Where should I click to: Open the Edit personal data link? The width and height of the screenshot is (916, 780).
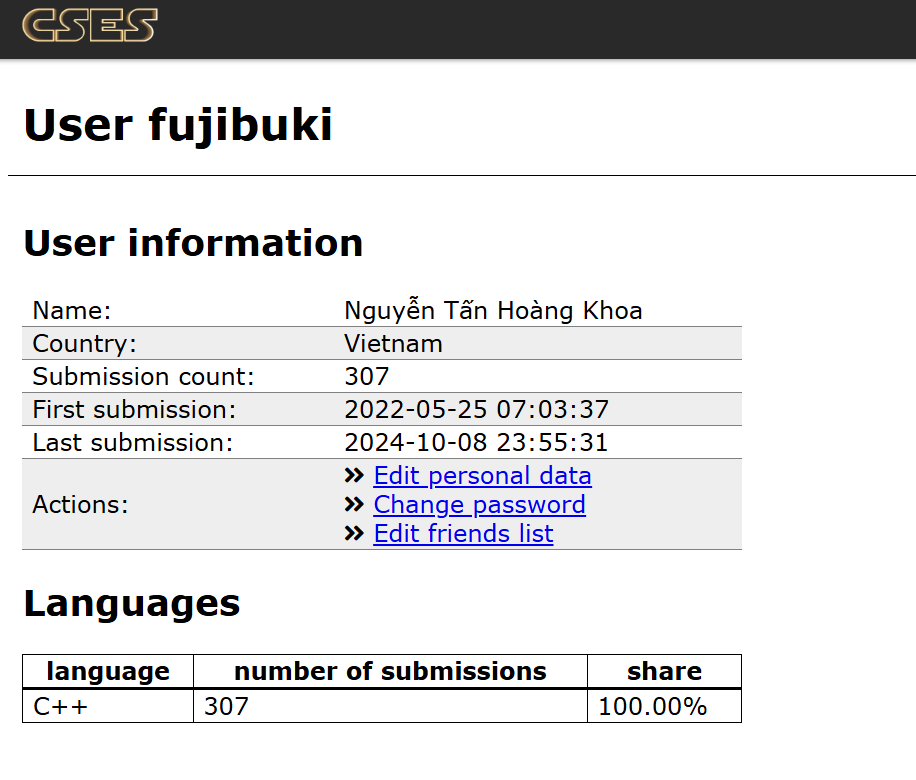pyautogui.click(x=482, y=476)
